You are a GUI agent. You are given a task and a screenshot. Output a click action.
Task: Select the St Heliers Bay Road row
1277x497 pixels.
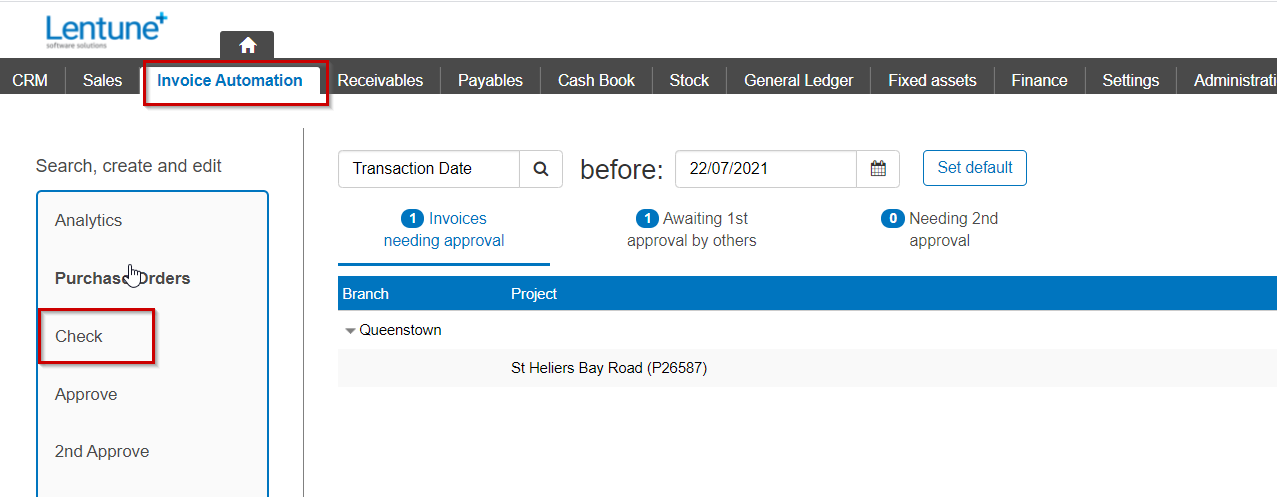coord(609,368)
